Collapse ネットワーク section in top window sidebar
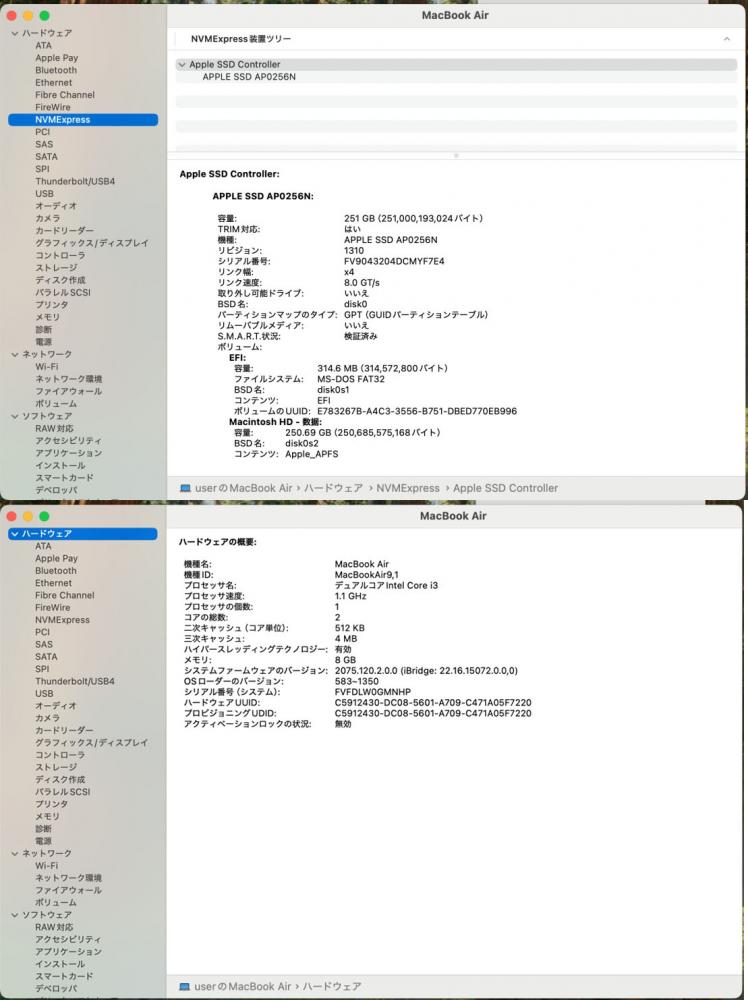Viewport: 748px width, 1000px height. coord(15,355)
